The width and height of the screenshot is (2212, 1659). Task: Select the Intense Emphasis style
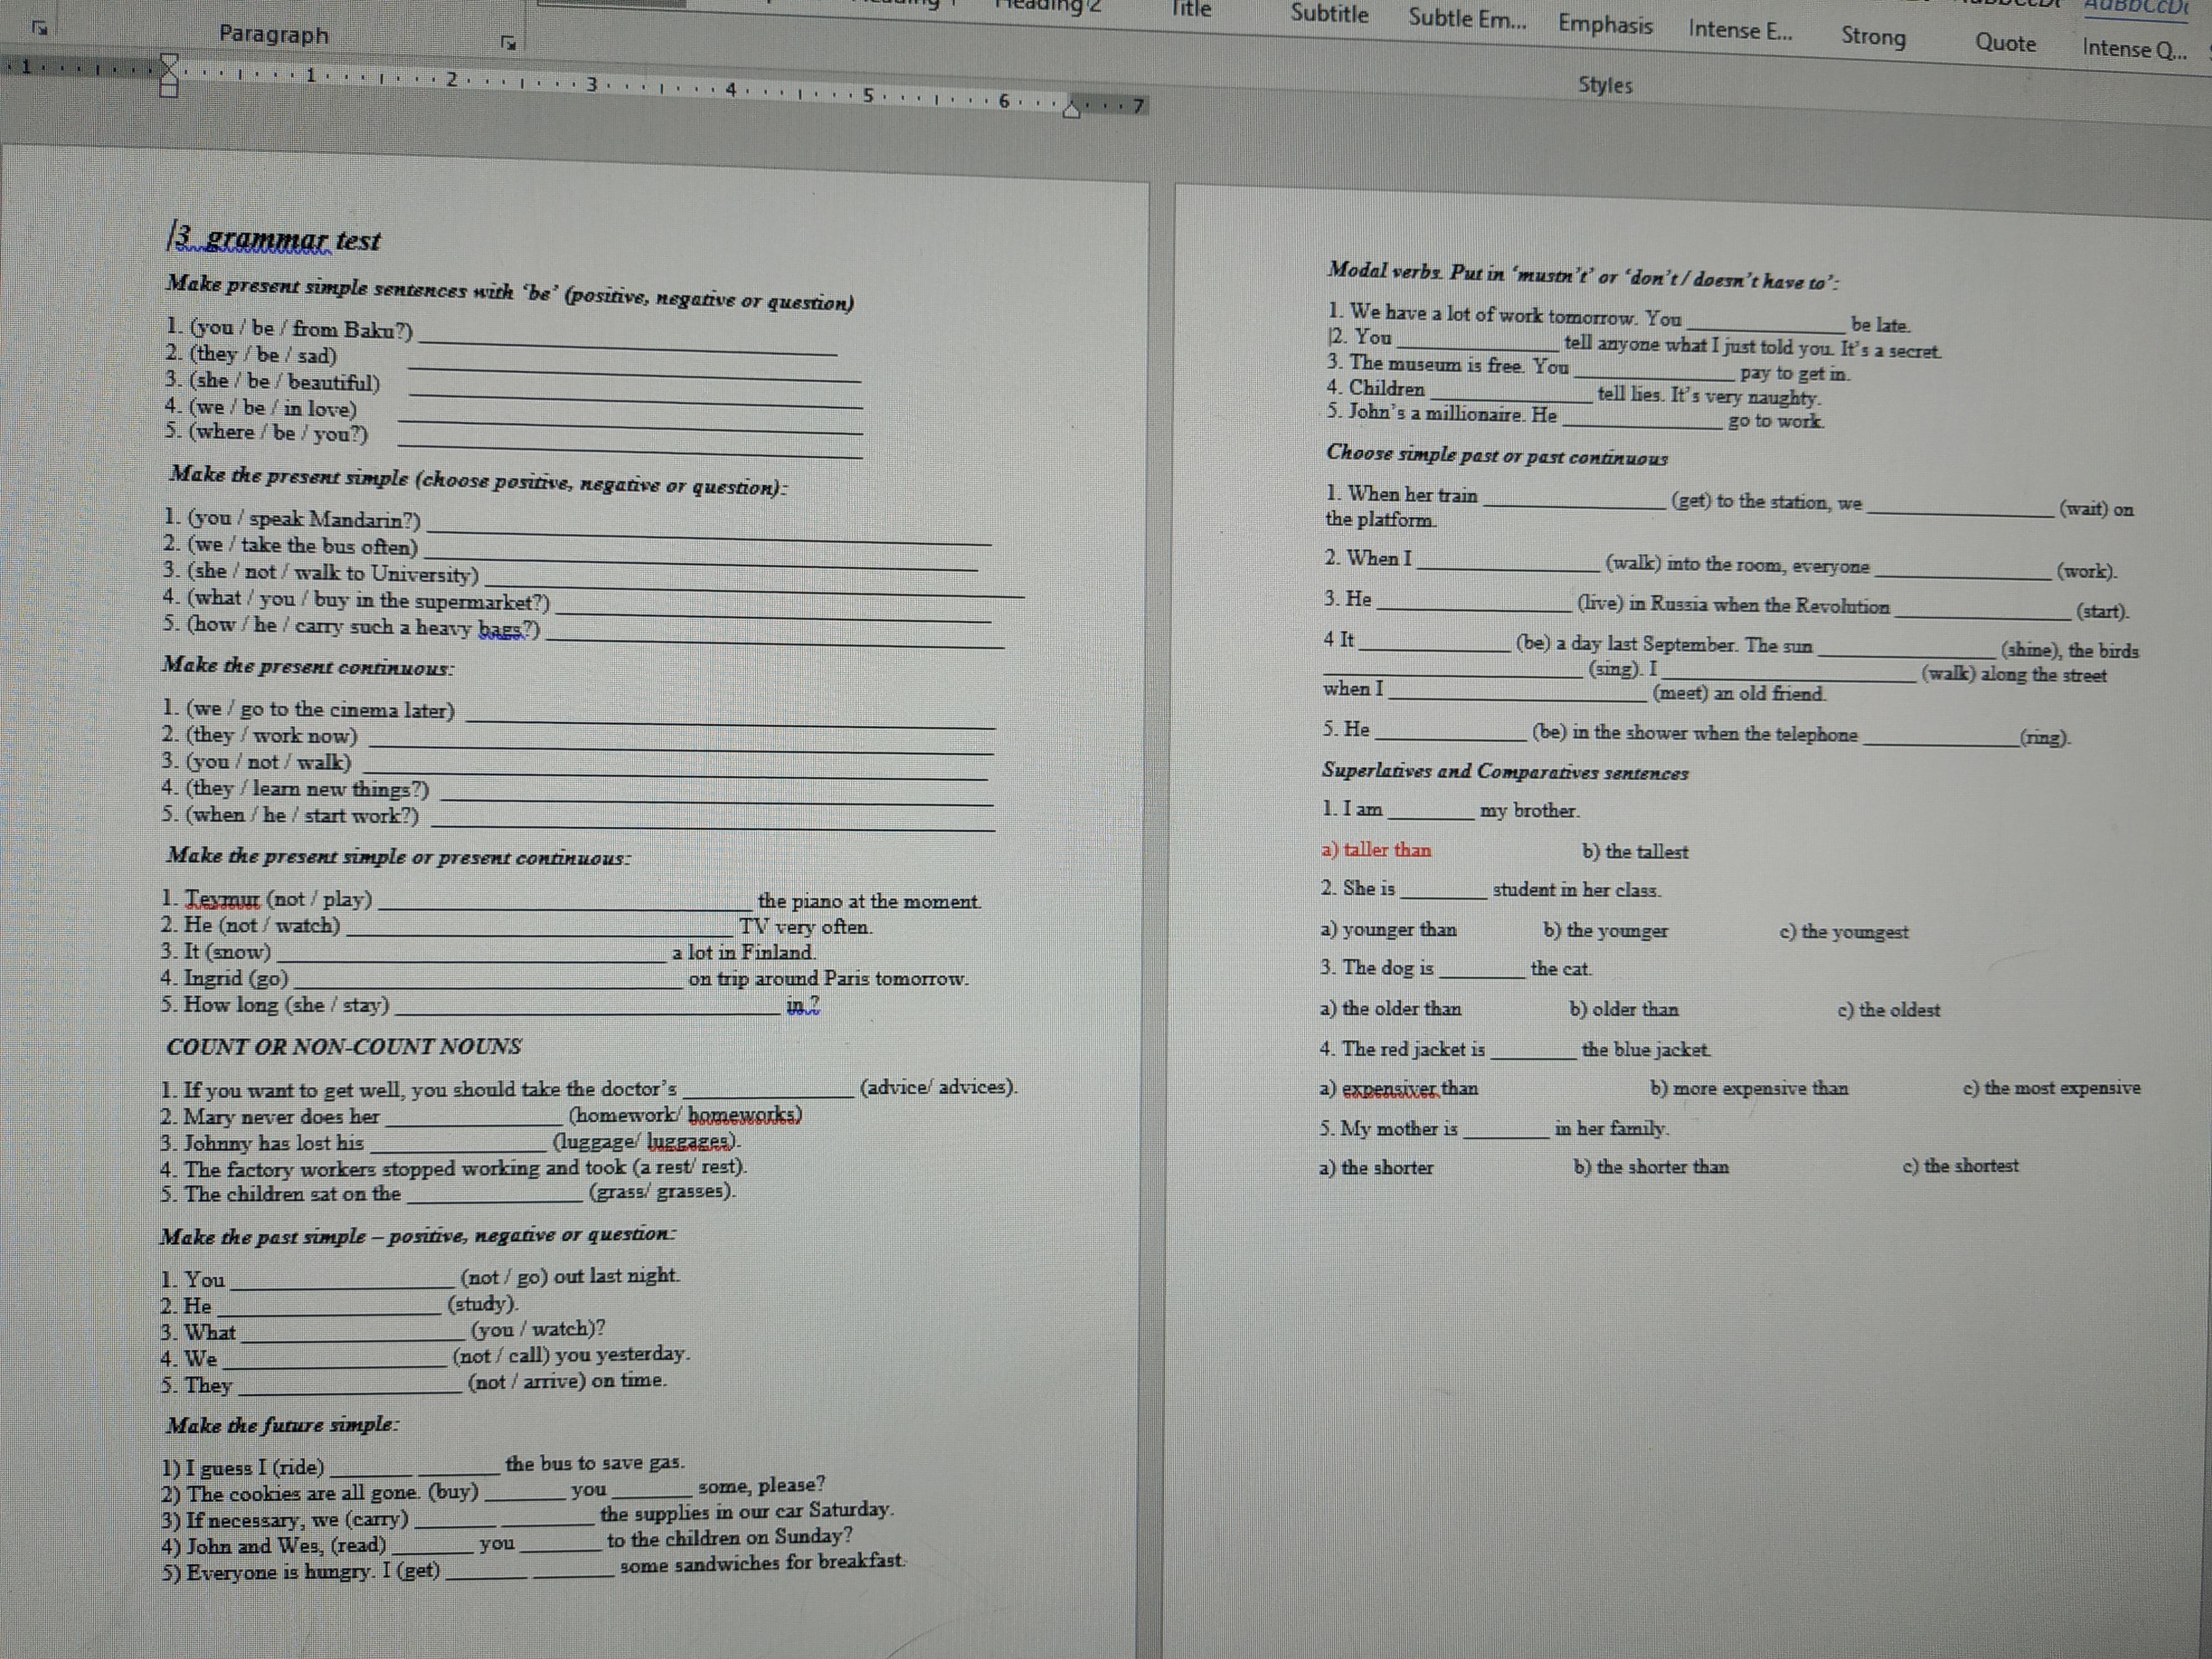[x=1739, y=30]
